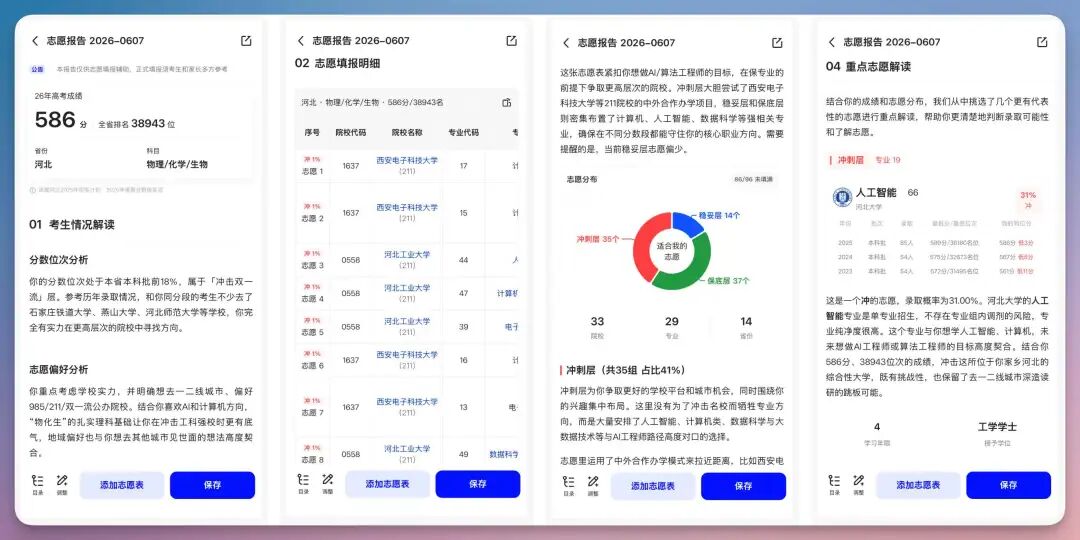Open 目录 icon on the 志愿分布 chart screen
The width and height of the screenshot is (1080, 540).
569,485
